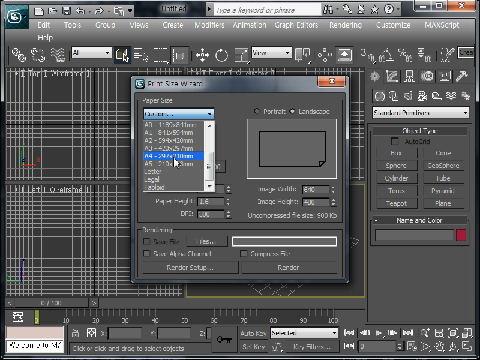Toggle the Set Key mode button
The height and width of the screenshot is (360, 480).
click(x=253, y=347)
